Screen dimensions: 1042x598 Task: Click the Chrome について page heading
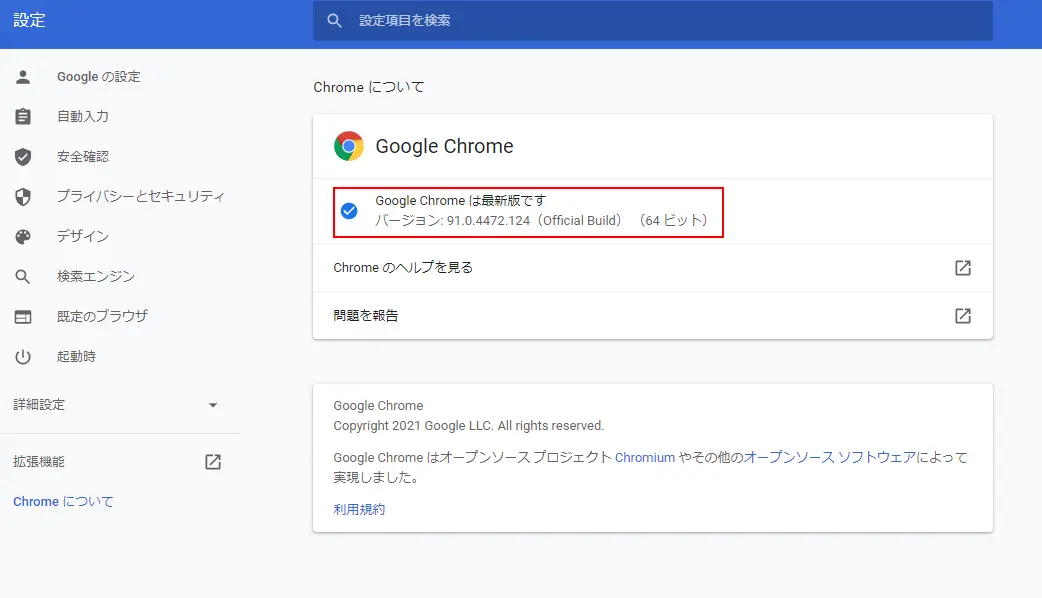coord(369,87)
